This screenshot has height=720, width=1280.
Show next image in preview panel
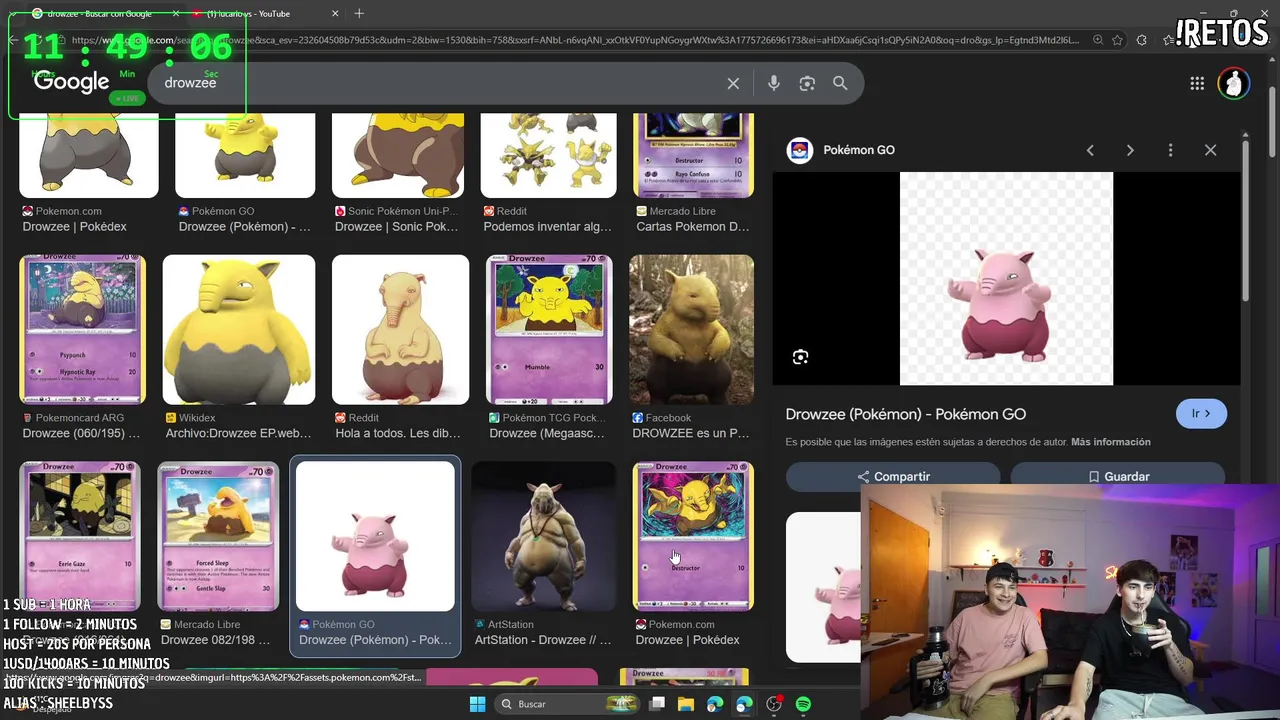1130,150
